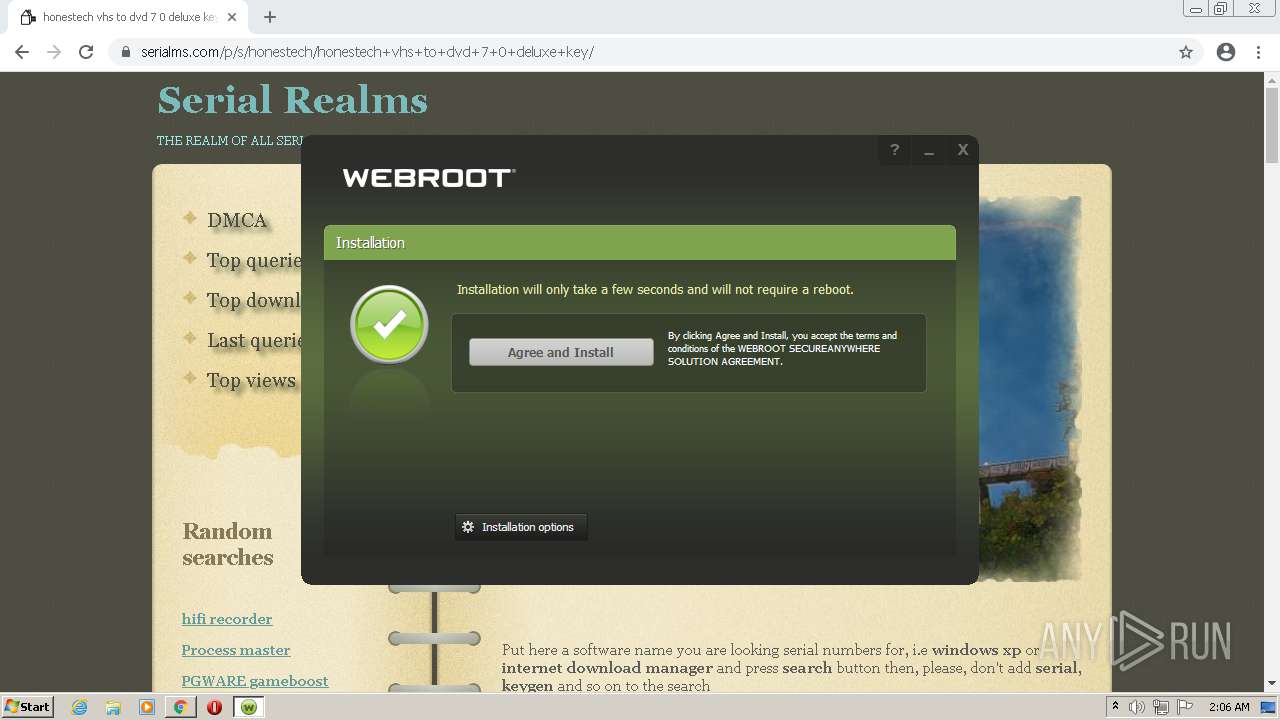Open the red Opera taskbar icon
The height and width of the screenshot is (720, 1280).
point(214,707)
